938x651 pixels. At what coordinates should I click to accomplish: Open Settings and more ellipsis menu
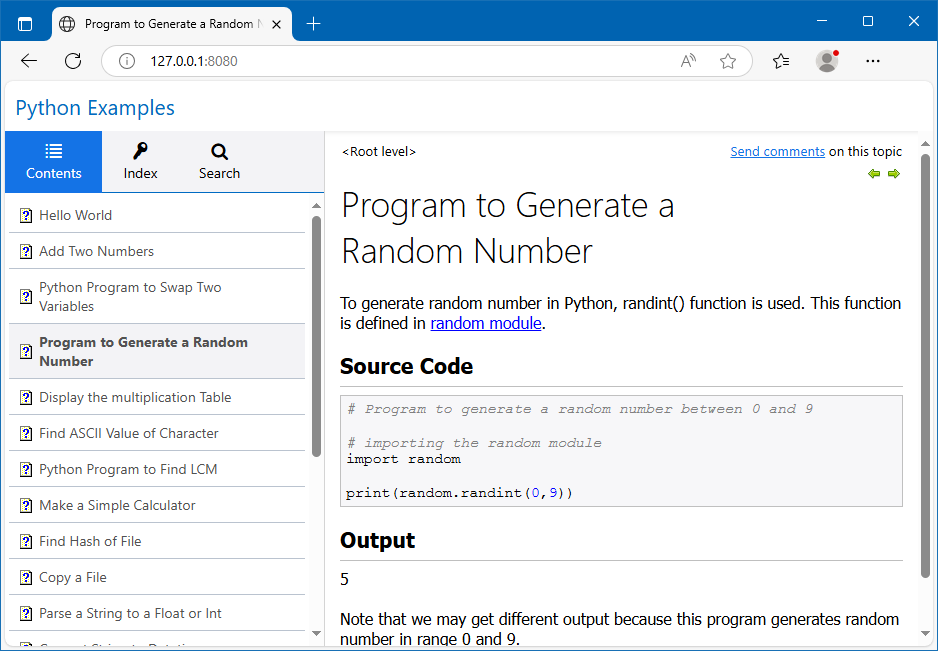(873, 61)
